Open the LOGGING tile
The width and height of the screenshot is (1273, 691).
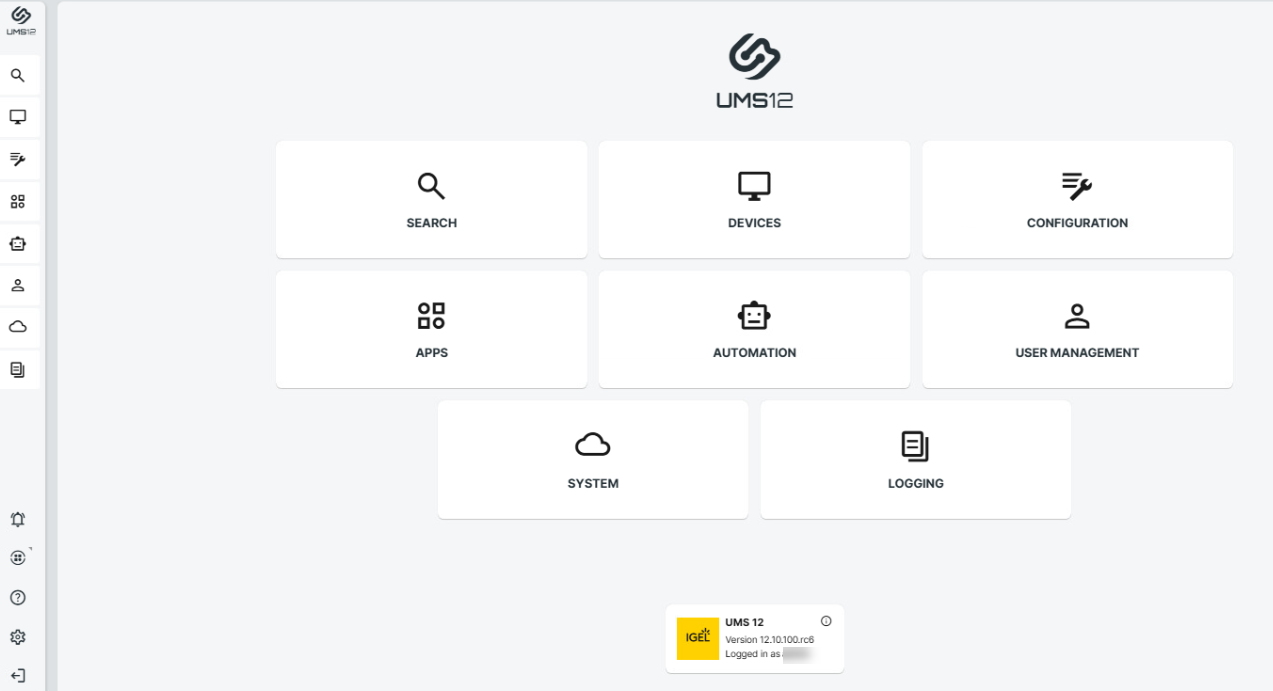[x=915, y=460]
